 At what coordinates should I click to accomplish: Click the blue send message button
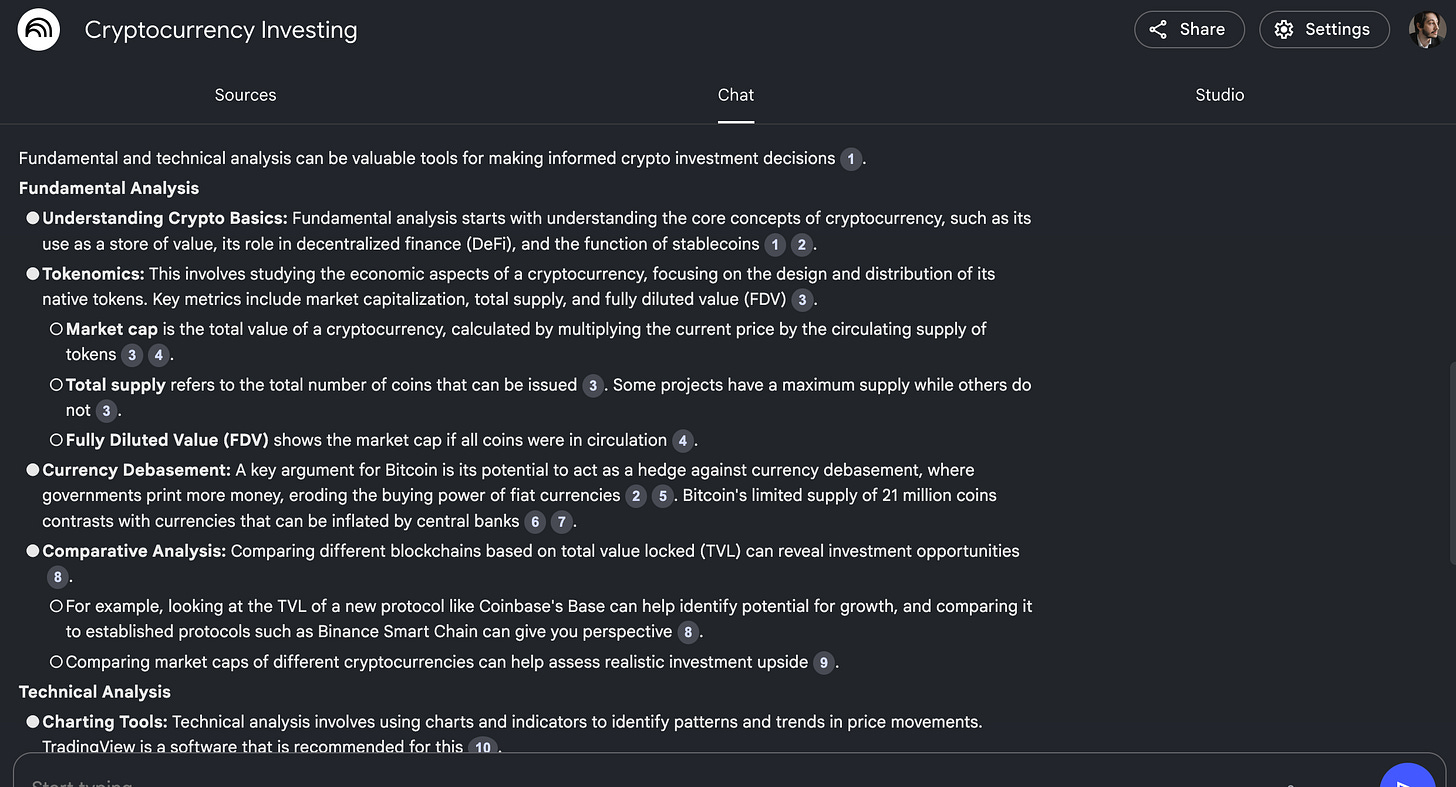1407,776
